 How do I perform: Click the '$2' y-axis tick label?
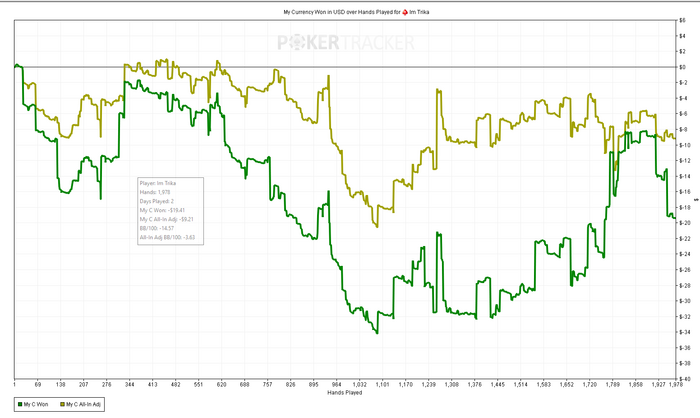pyautogui.click(x=682, y=52)
